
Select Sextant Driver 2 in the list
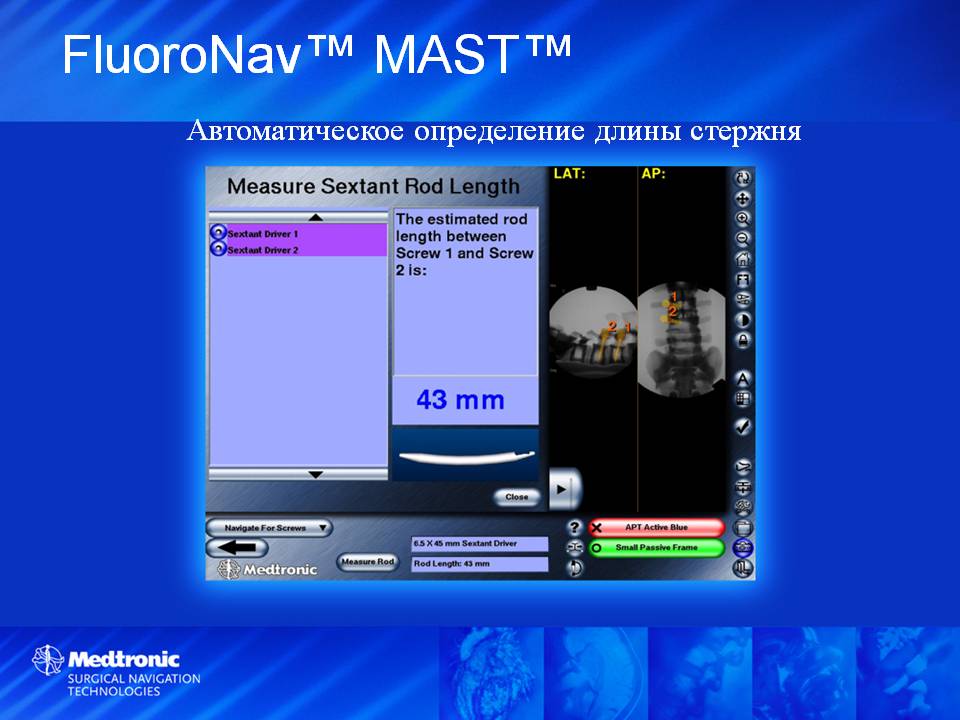(x=299, y=249)
